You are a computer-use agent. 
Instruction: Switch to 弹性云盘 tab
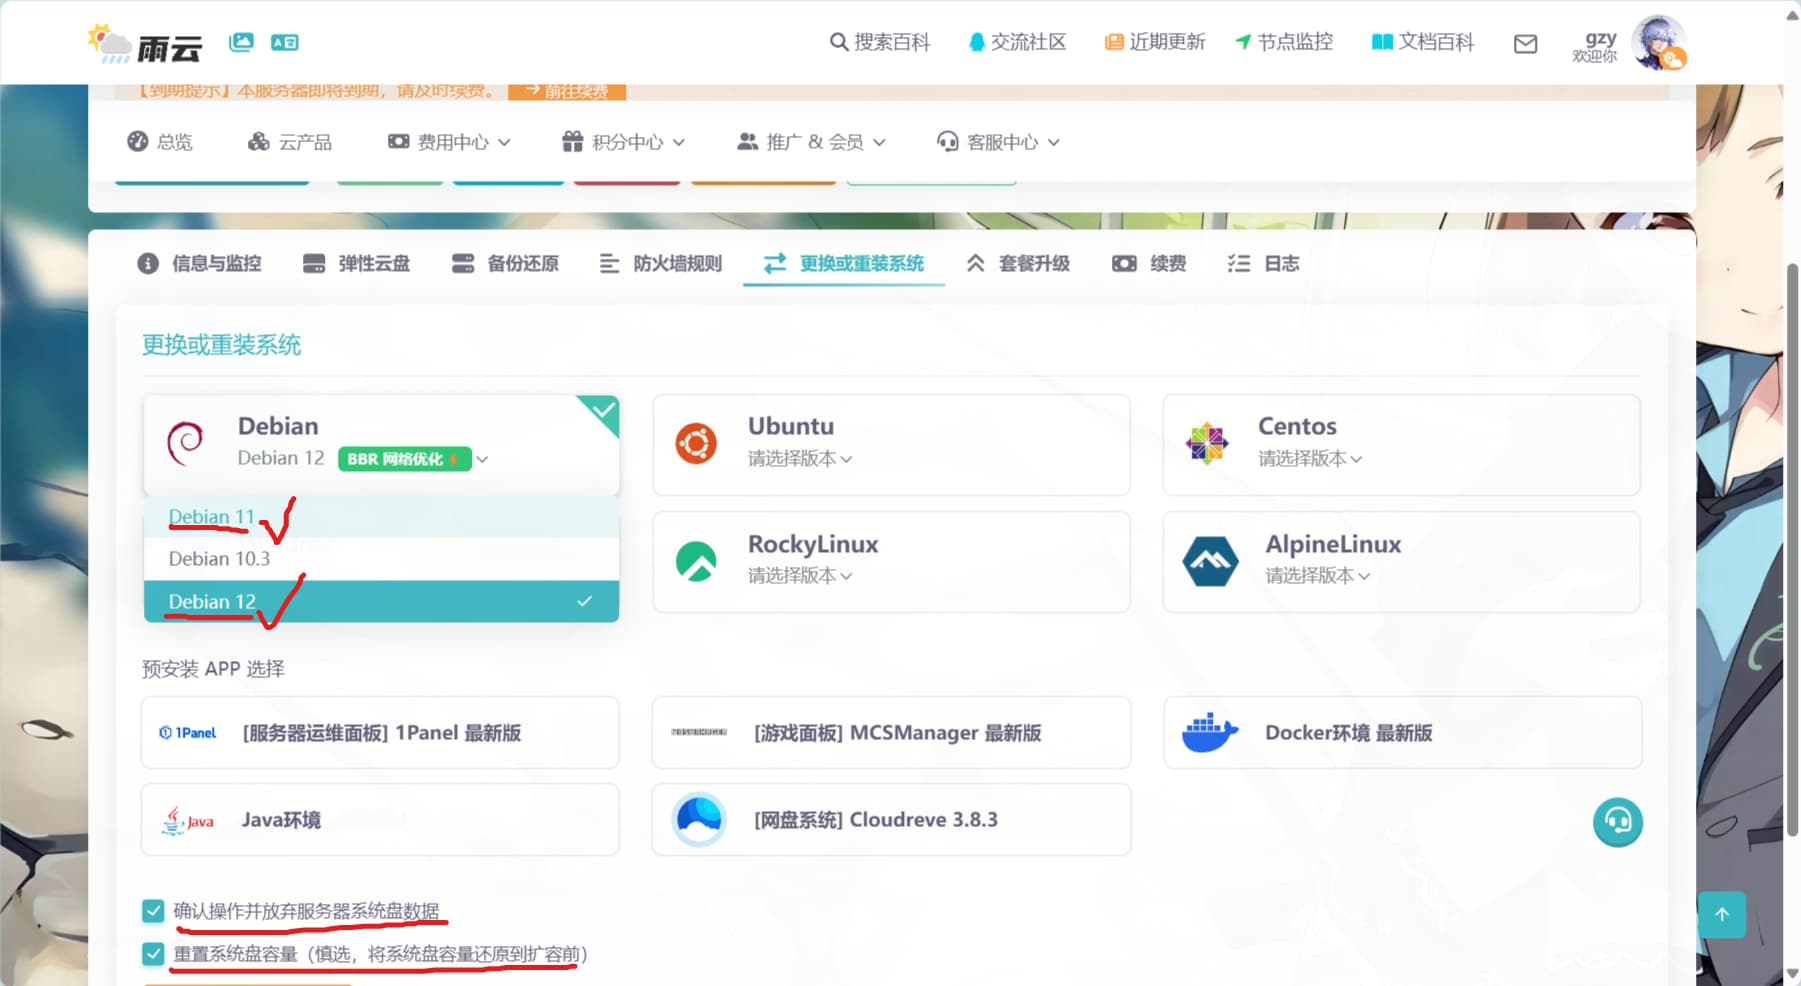[x=356, y=263]
